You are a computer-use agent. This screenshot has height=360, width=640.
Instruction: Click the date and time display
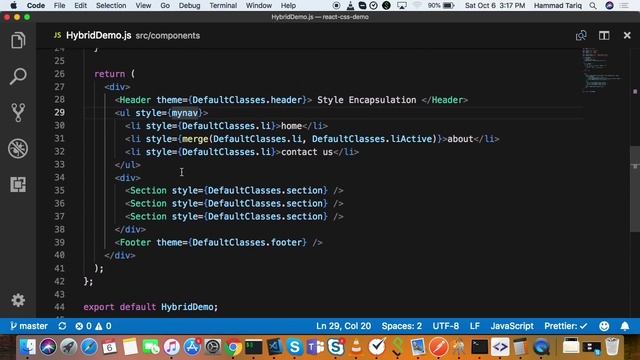(495, 5)
